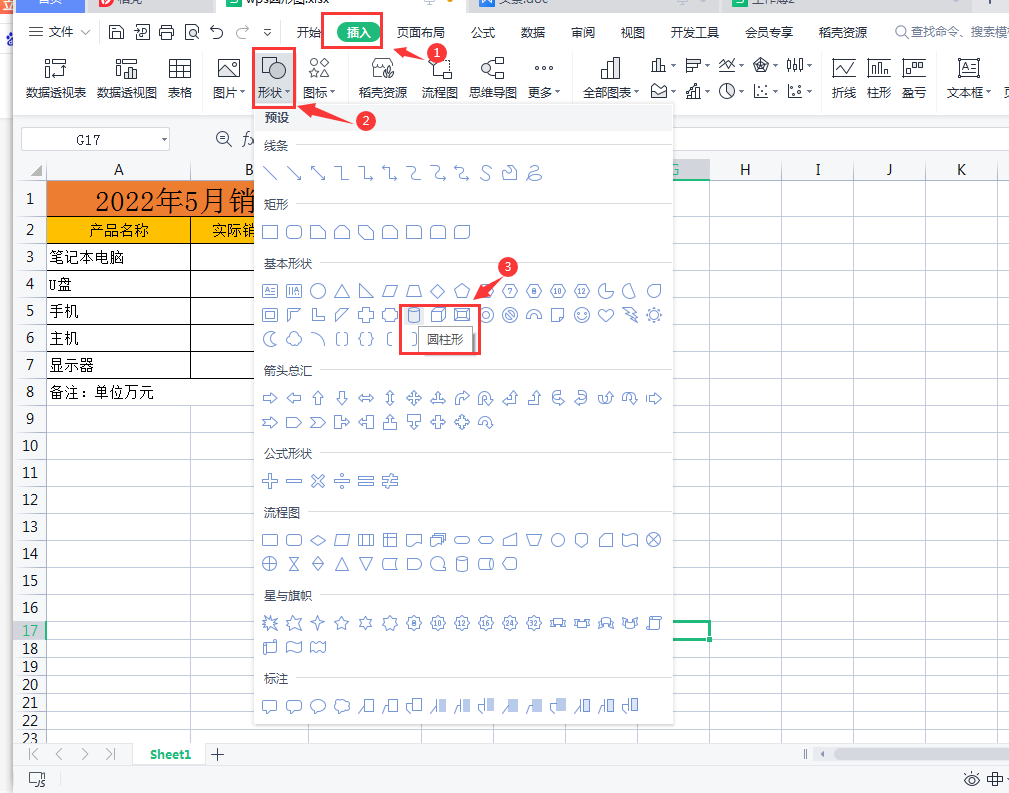Image resolution: width=1009 pixels, height=793 pixels.
Task: Open the 会员专享 tab
Action: pyautogui.click(x=769, y=32)
